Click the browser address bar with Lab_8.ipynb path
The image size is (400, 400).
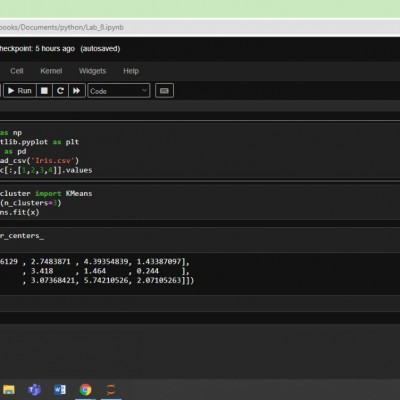[x=200, y=27]
